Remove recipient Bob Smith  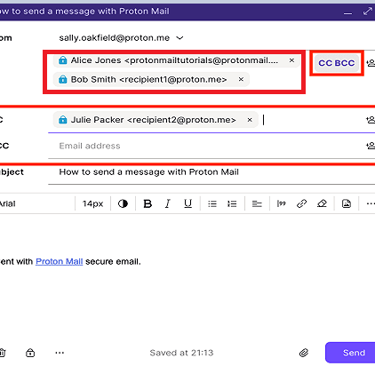pos(241,79)
